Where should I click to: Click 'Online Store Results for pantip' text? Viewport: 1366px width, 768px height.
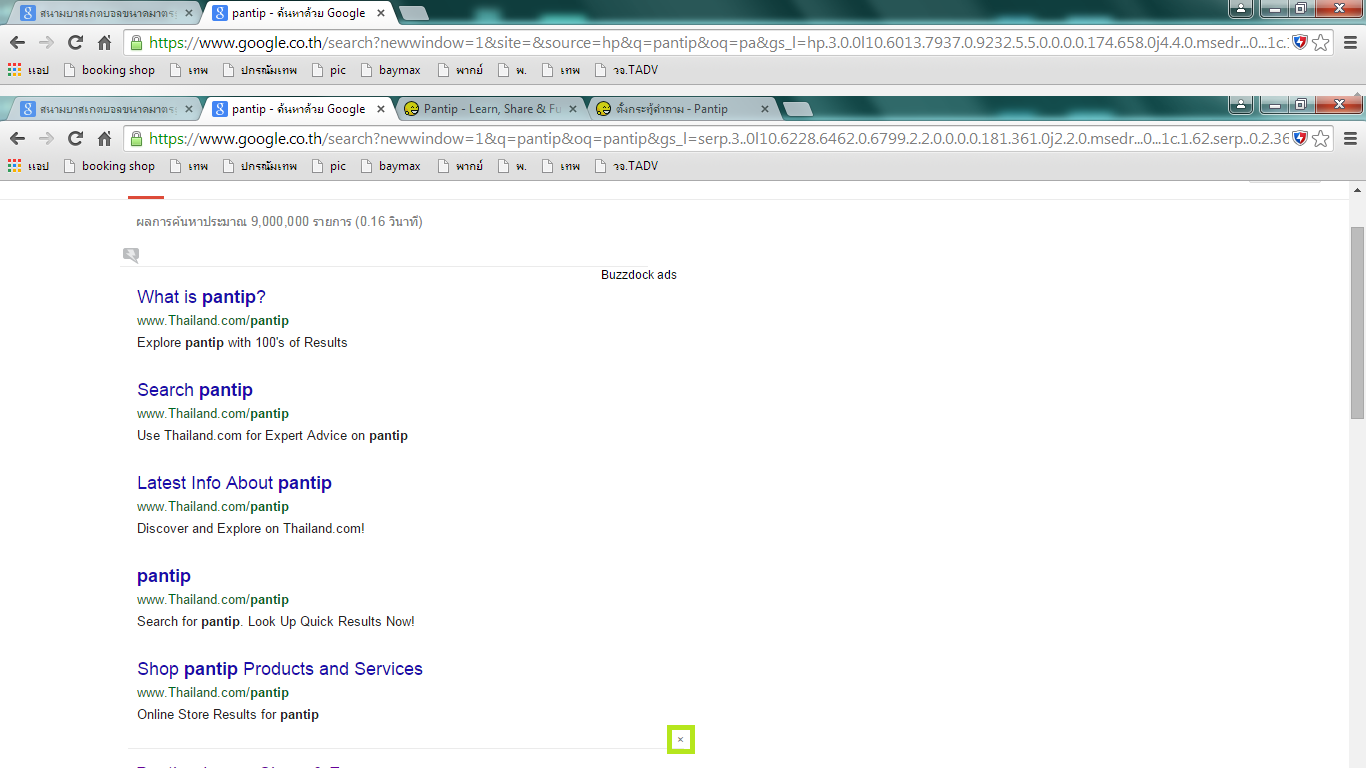point(228,715)
